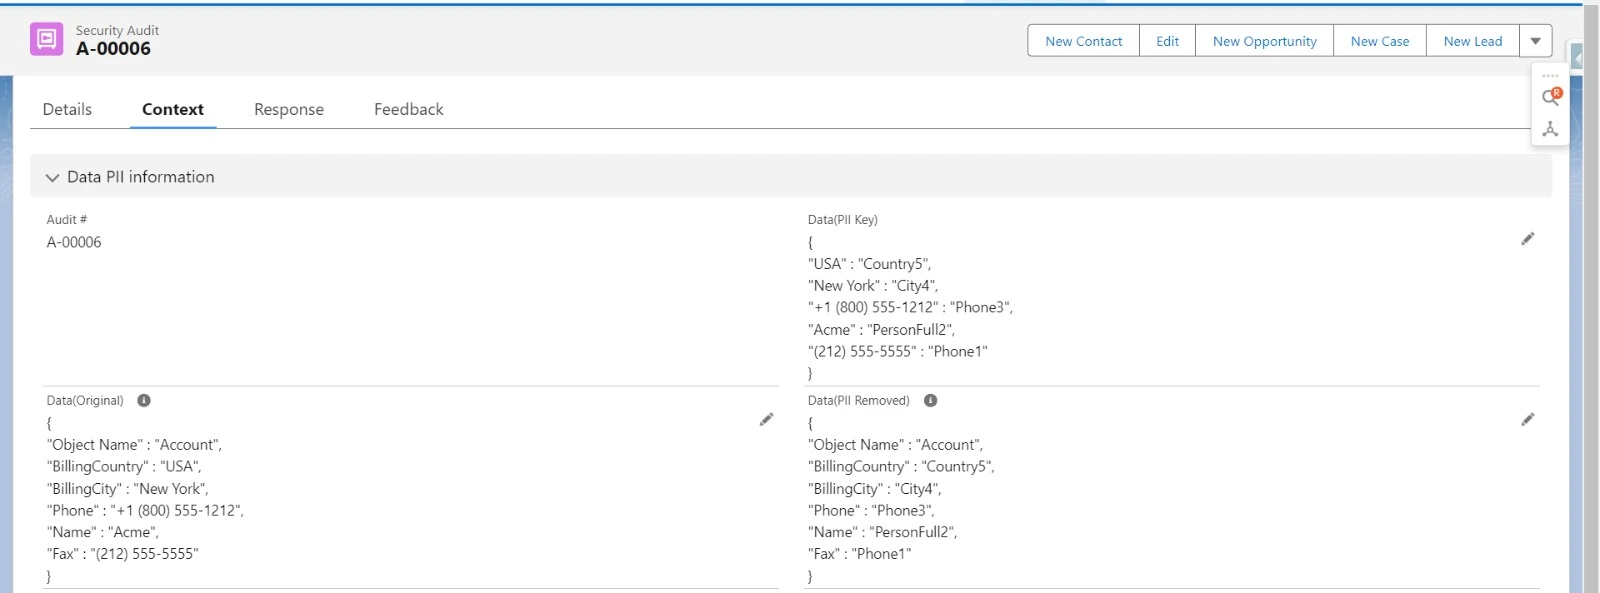Click pencil icon for Data(PII Removed)
Screen dimensions: 1600x593
[1527, 420]
